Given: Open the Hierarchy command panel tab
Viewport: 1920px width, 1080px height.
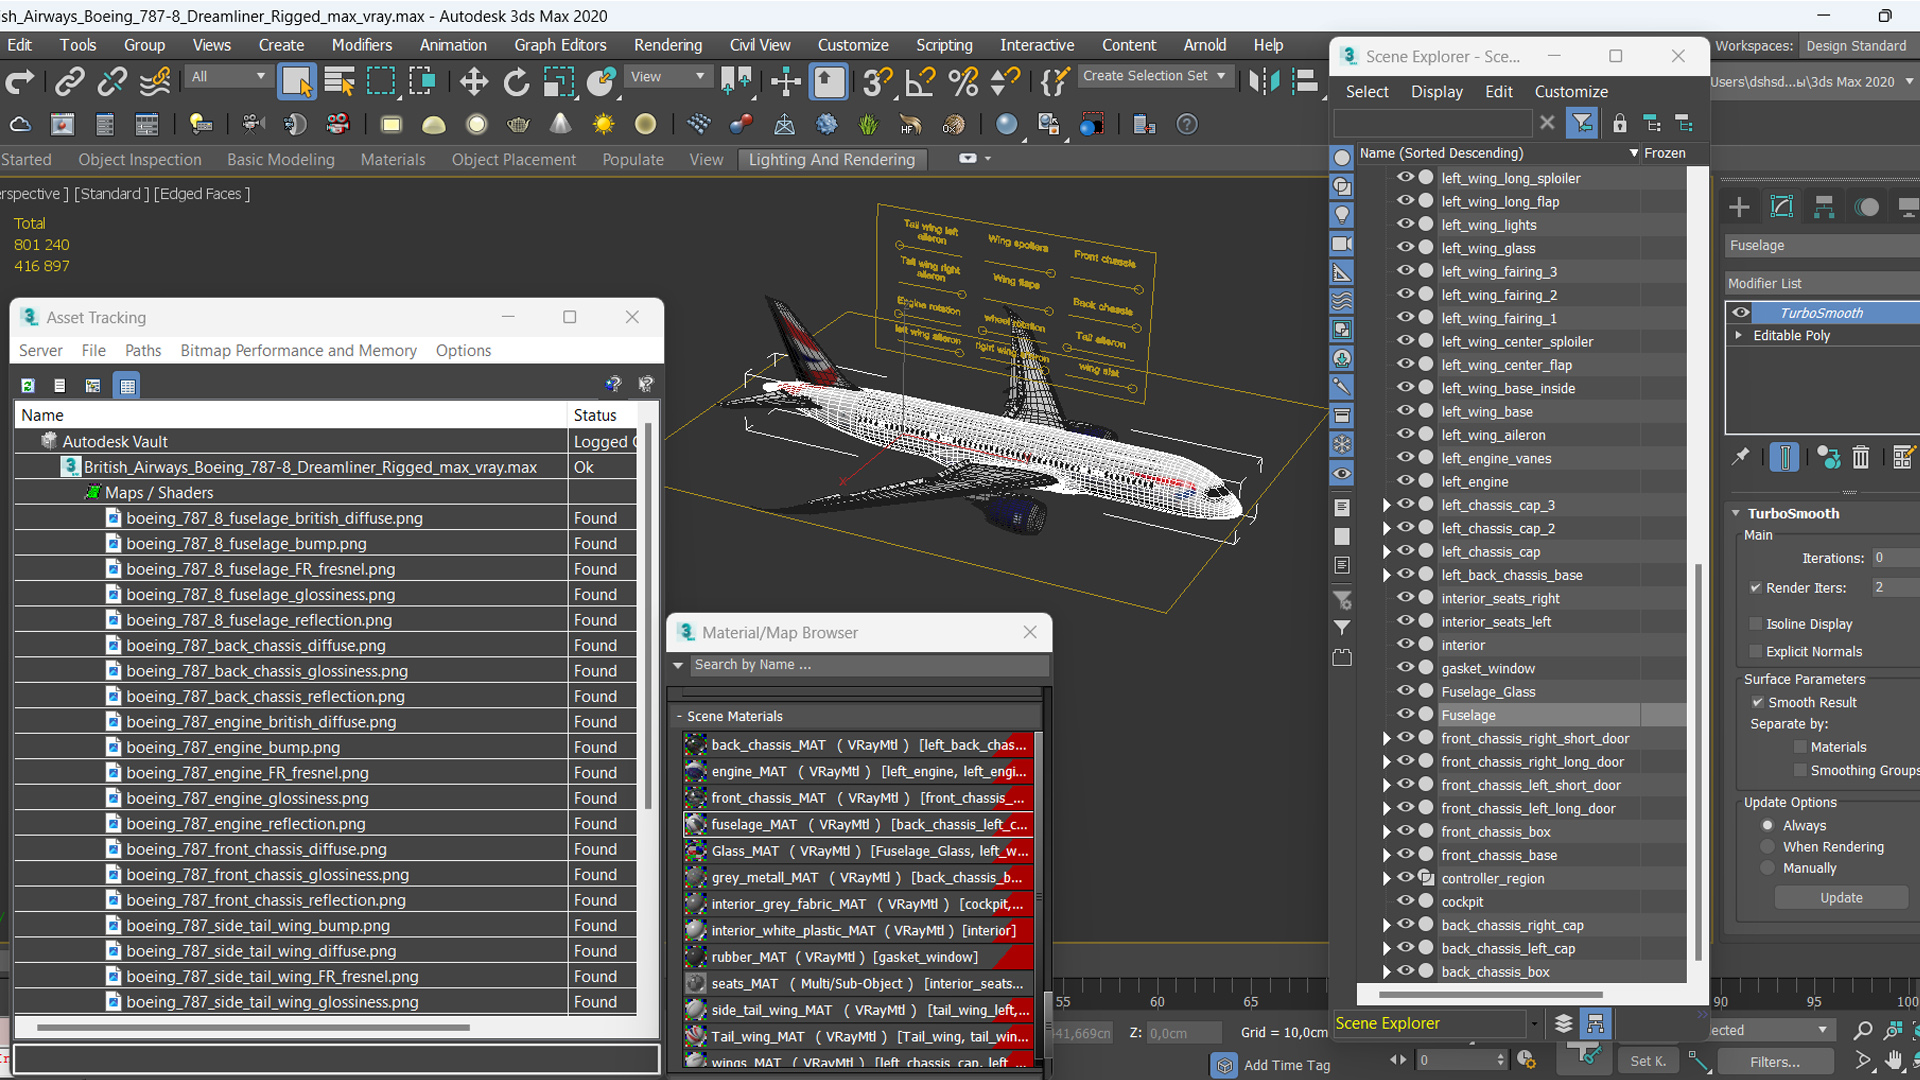Looking at the screenshot, I should 1824,207.
